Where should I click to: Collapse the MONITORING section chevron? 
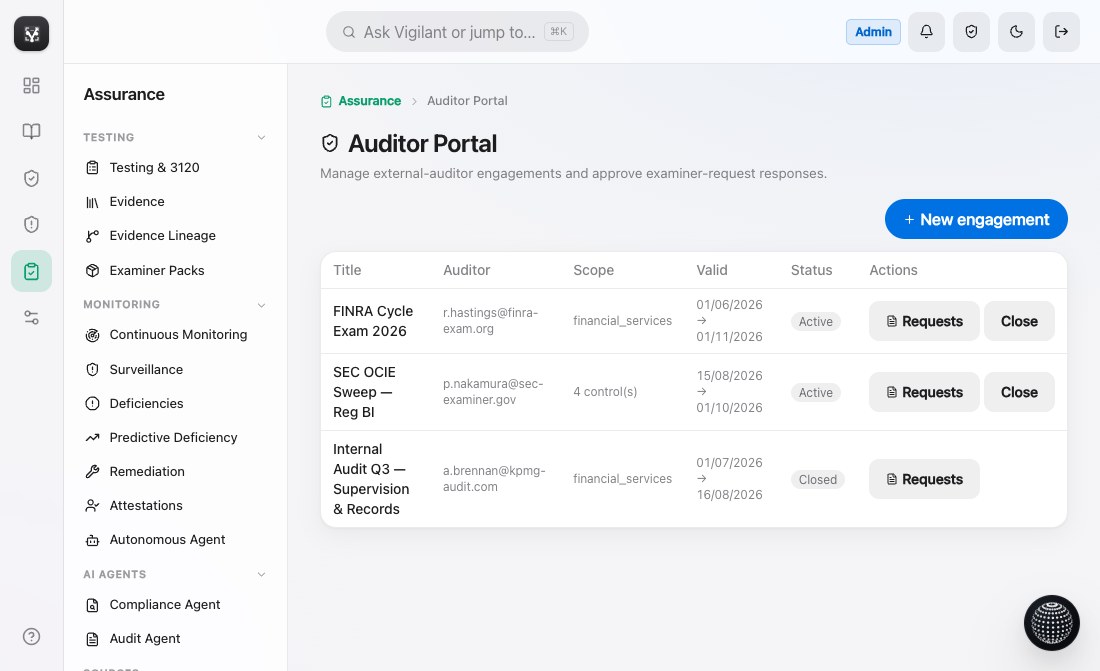(261, 305)
